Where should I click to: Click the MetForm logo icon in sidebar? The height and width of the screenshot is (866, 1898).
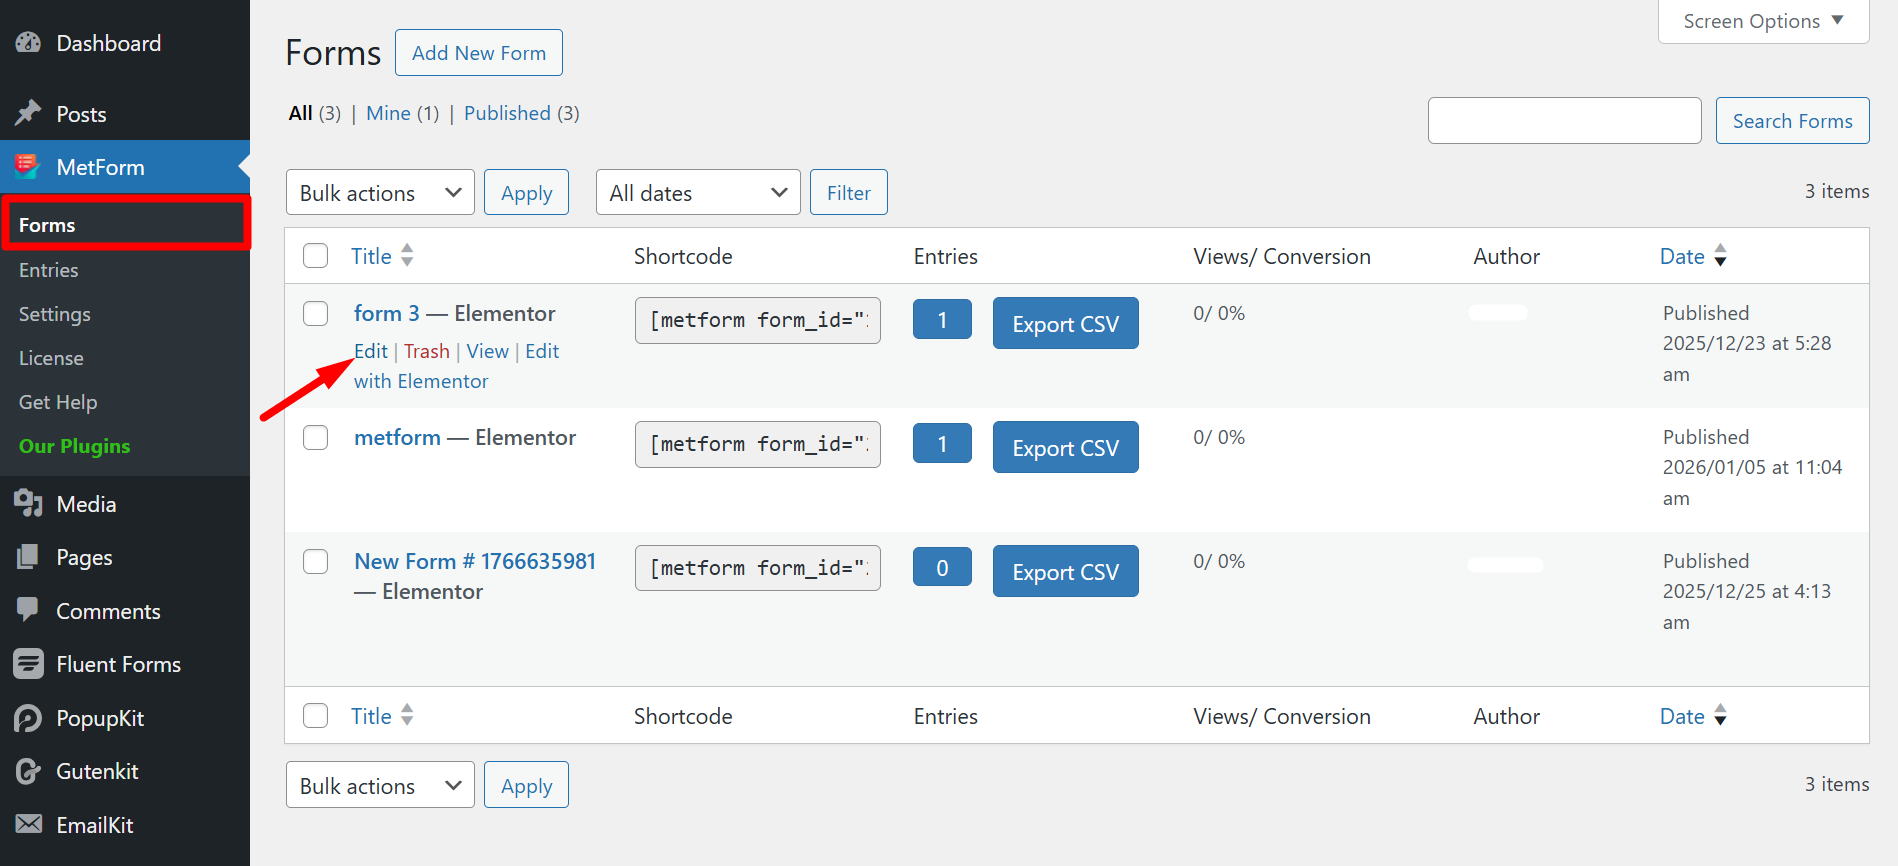point(28,167)
